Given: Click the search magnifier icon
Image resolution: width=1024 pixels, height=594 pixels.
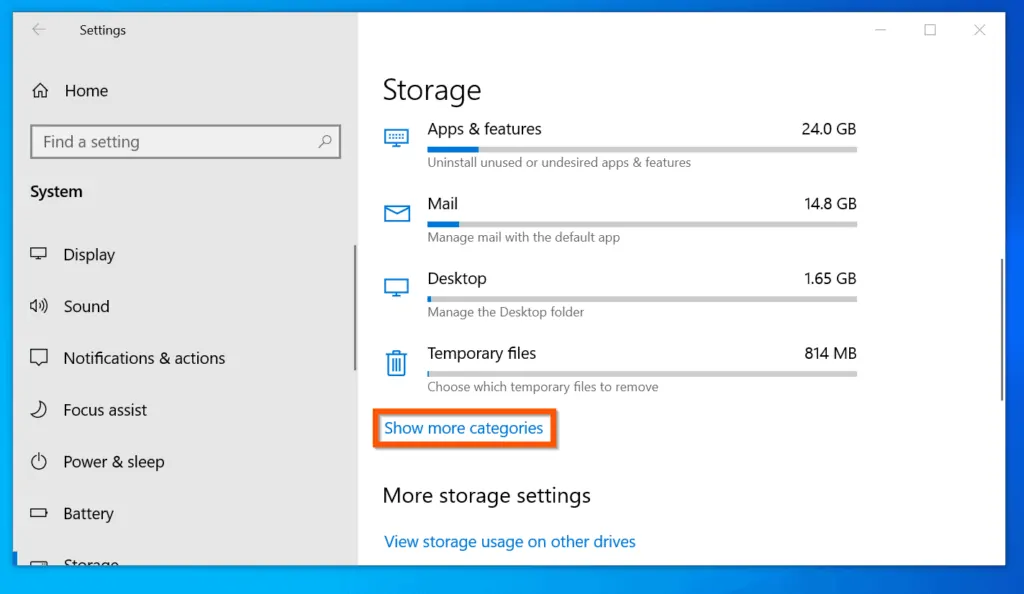Looking at the screenshot, I should point(325,142).
